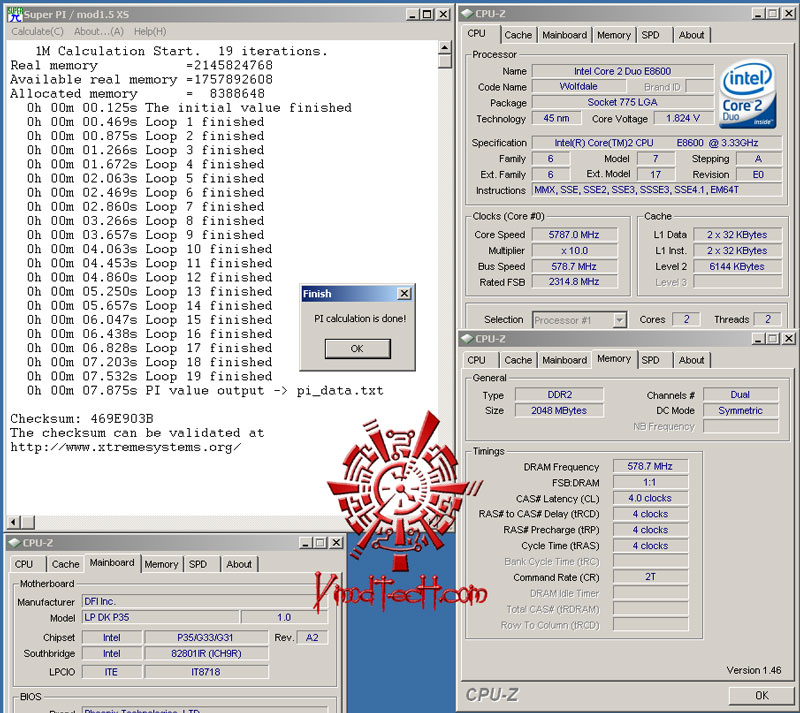800x713 pixels.
Task: Switch to Mainboard tab in top CPU-Z window
Action: (564, 35)
